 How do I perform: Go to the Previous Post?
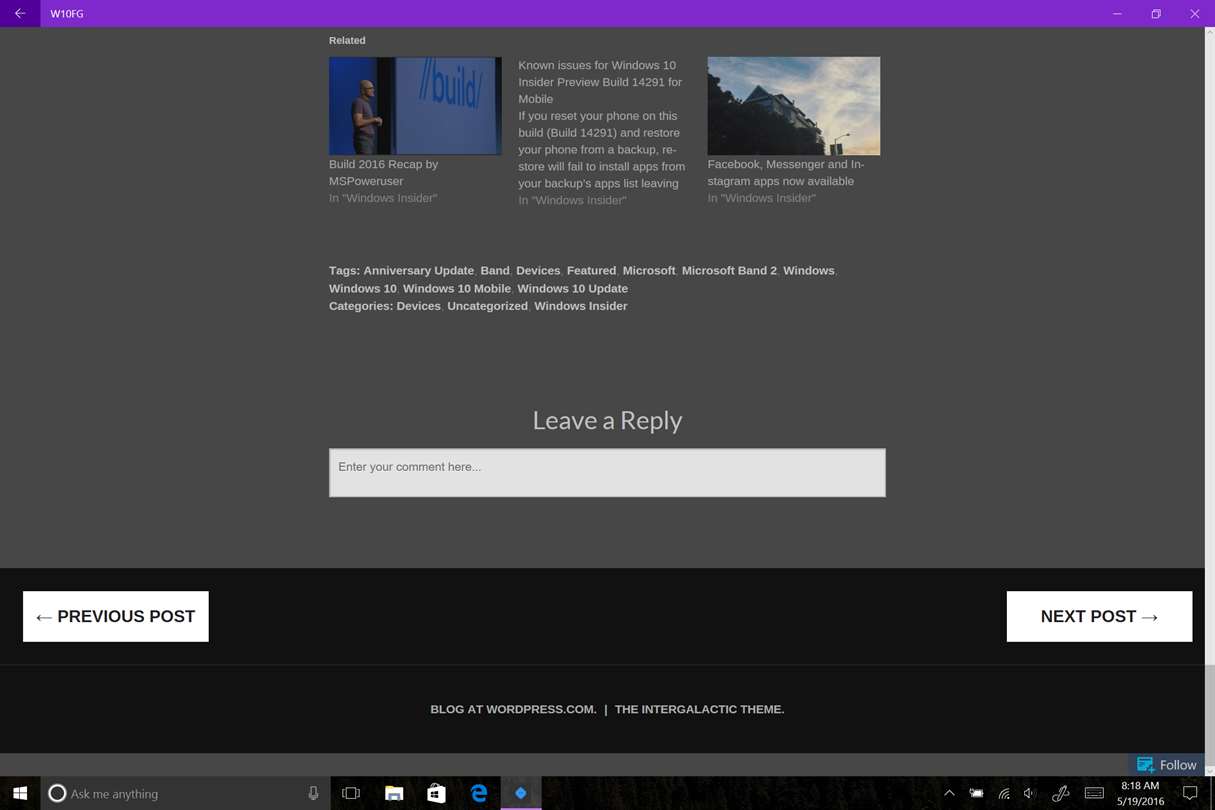coord(116,617)
